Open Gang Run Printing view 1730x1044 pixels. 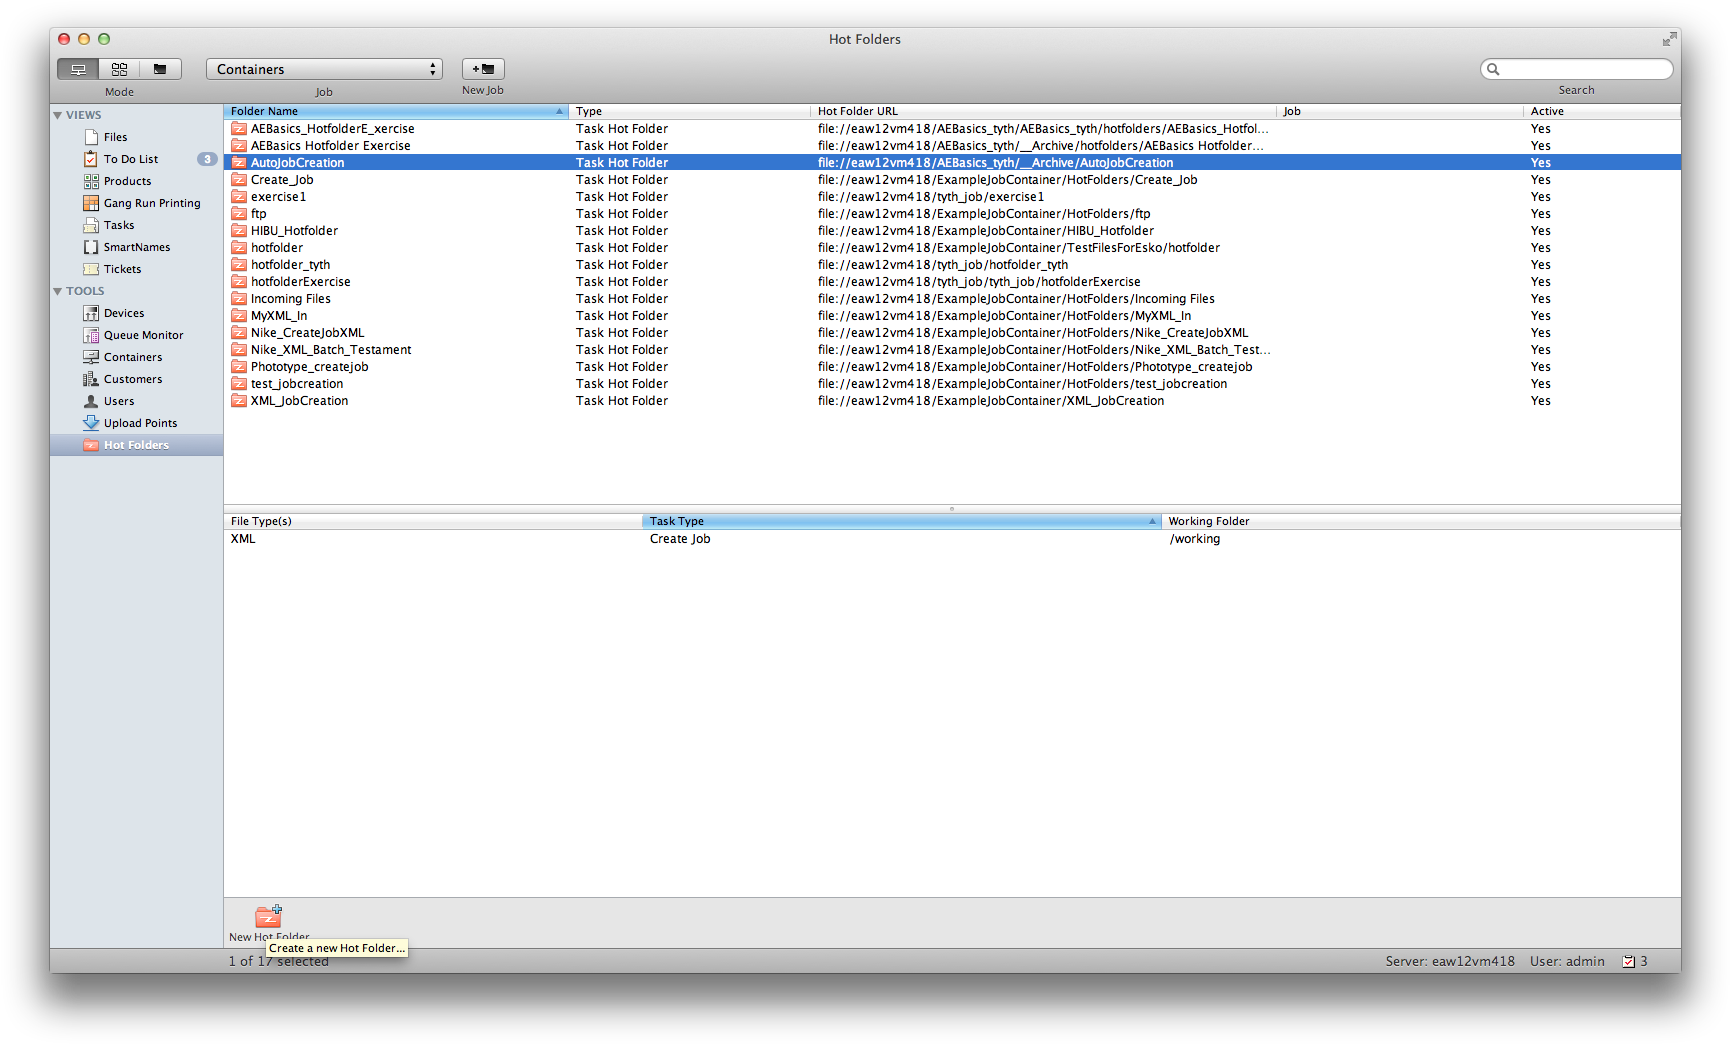pyautogui.click(x=151, y=203)
